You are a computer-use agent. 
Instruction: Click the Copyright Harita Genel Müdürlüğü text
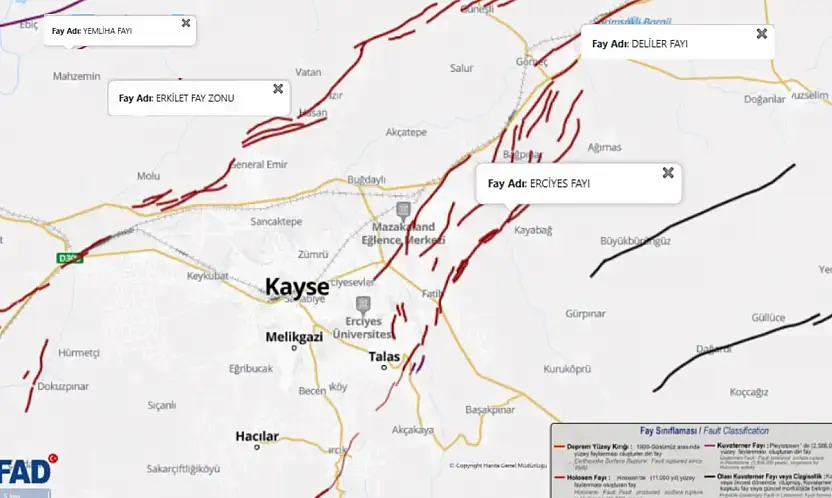[x=498, y=466]
